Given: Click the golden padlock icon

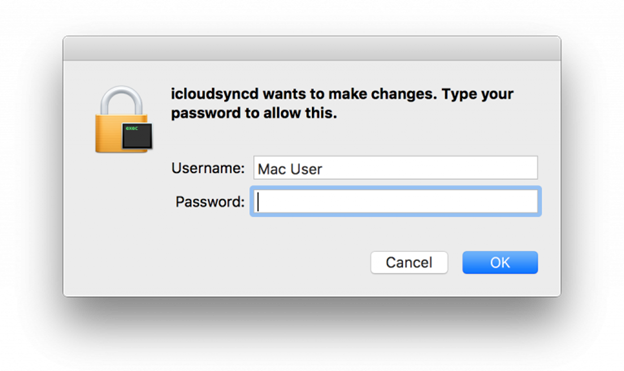Looking at the screenshot, I should coord(123,119).
